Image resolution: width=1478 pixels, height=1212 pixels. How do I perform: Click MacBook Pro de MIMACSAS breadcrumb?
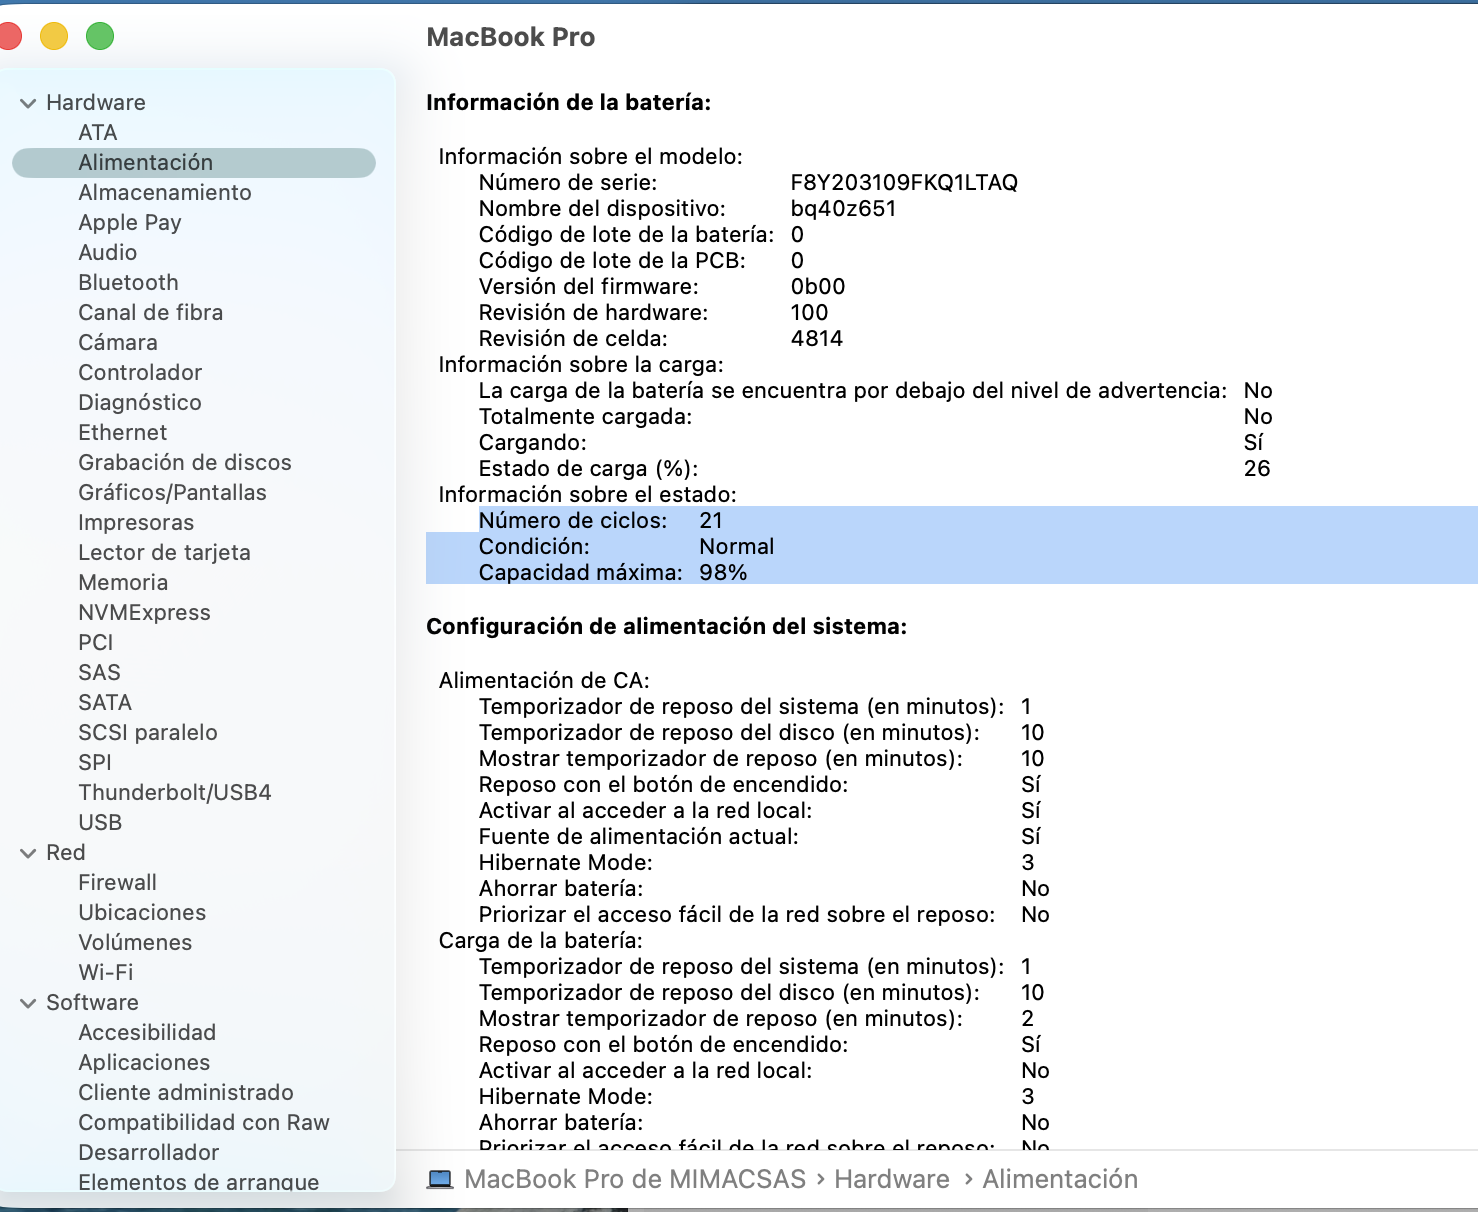click(x=635, y=1180)
